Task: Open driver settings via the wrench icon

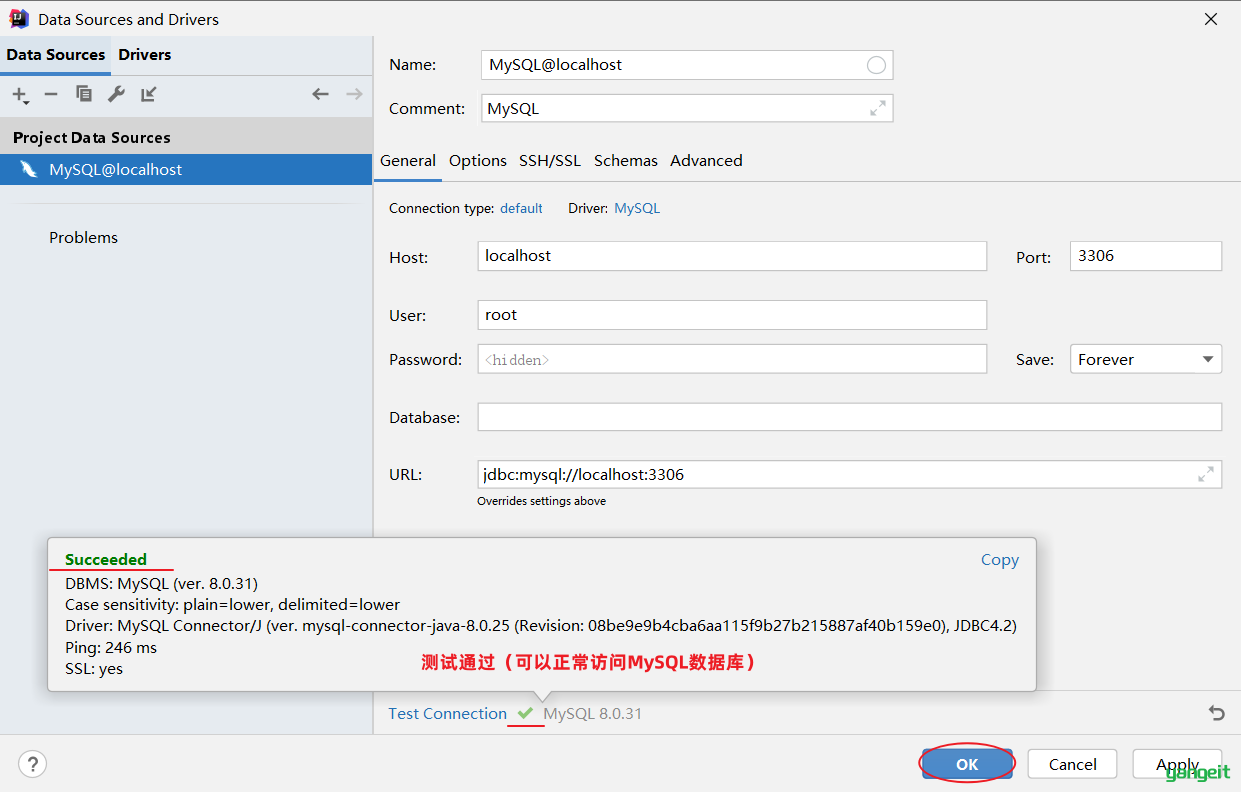Action: [x=116, y=94]
